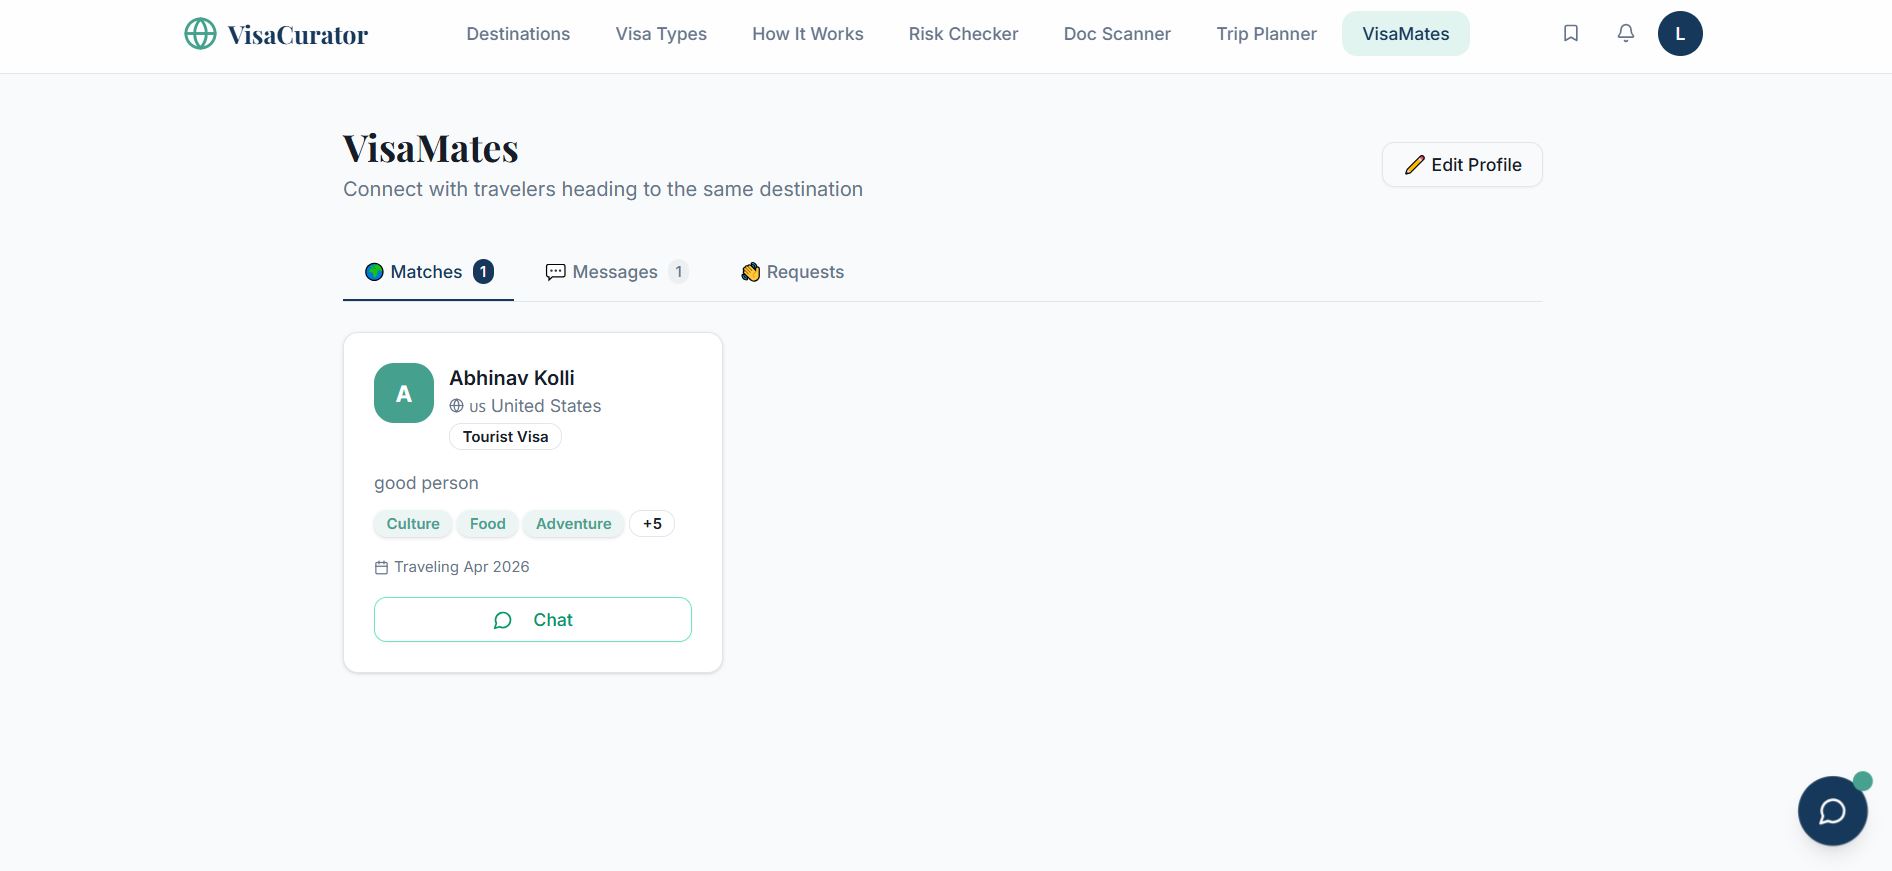The height and width of the screenshot is (871, 1892).
Task: Open the saved bookmarks icon
Action: click(x=1571, y=34)
